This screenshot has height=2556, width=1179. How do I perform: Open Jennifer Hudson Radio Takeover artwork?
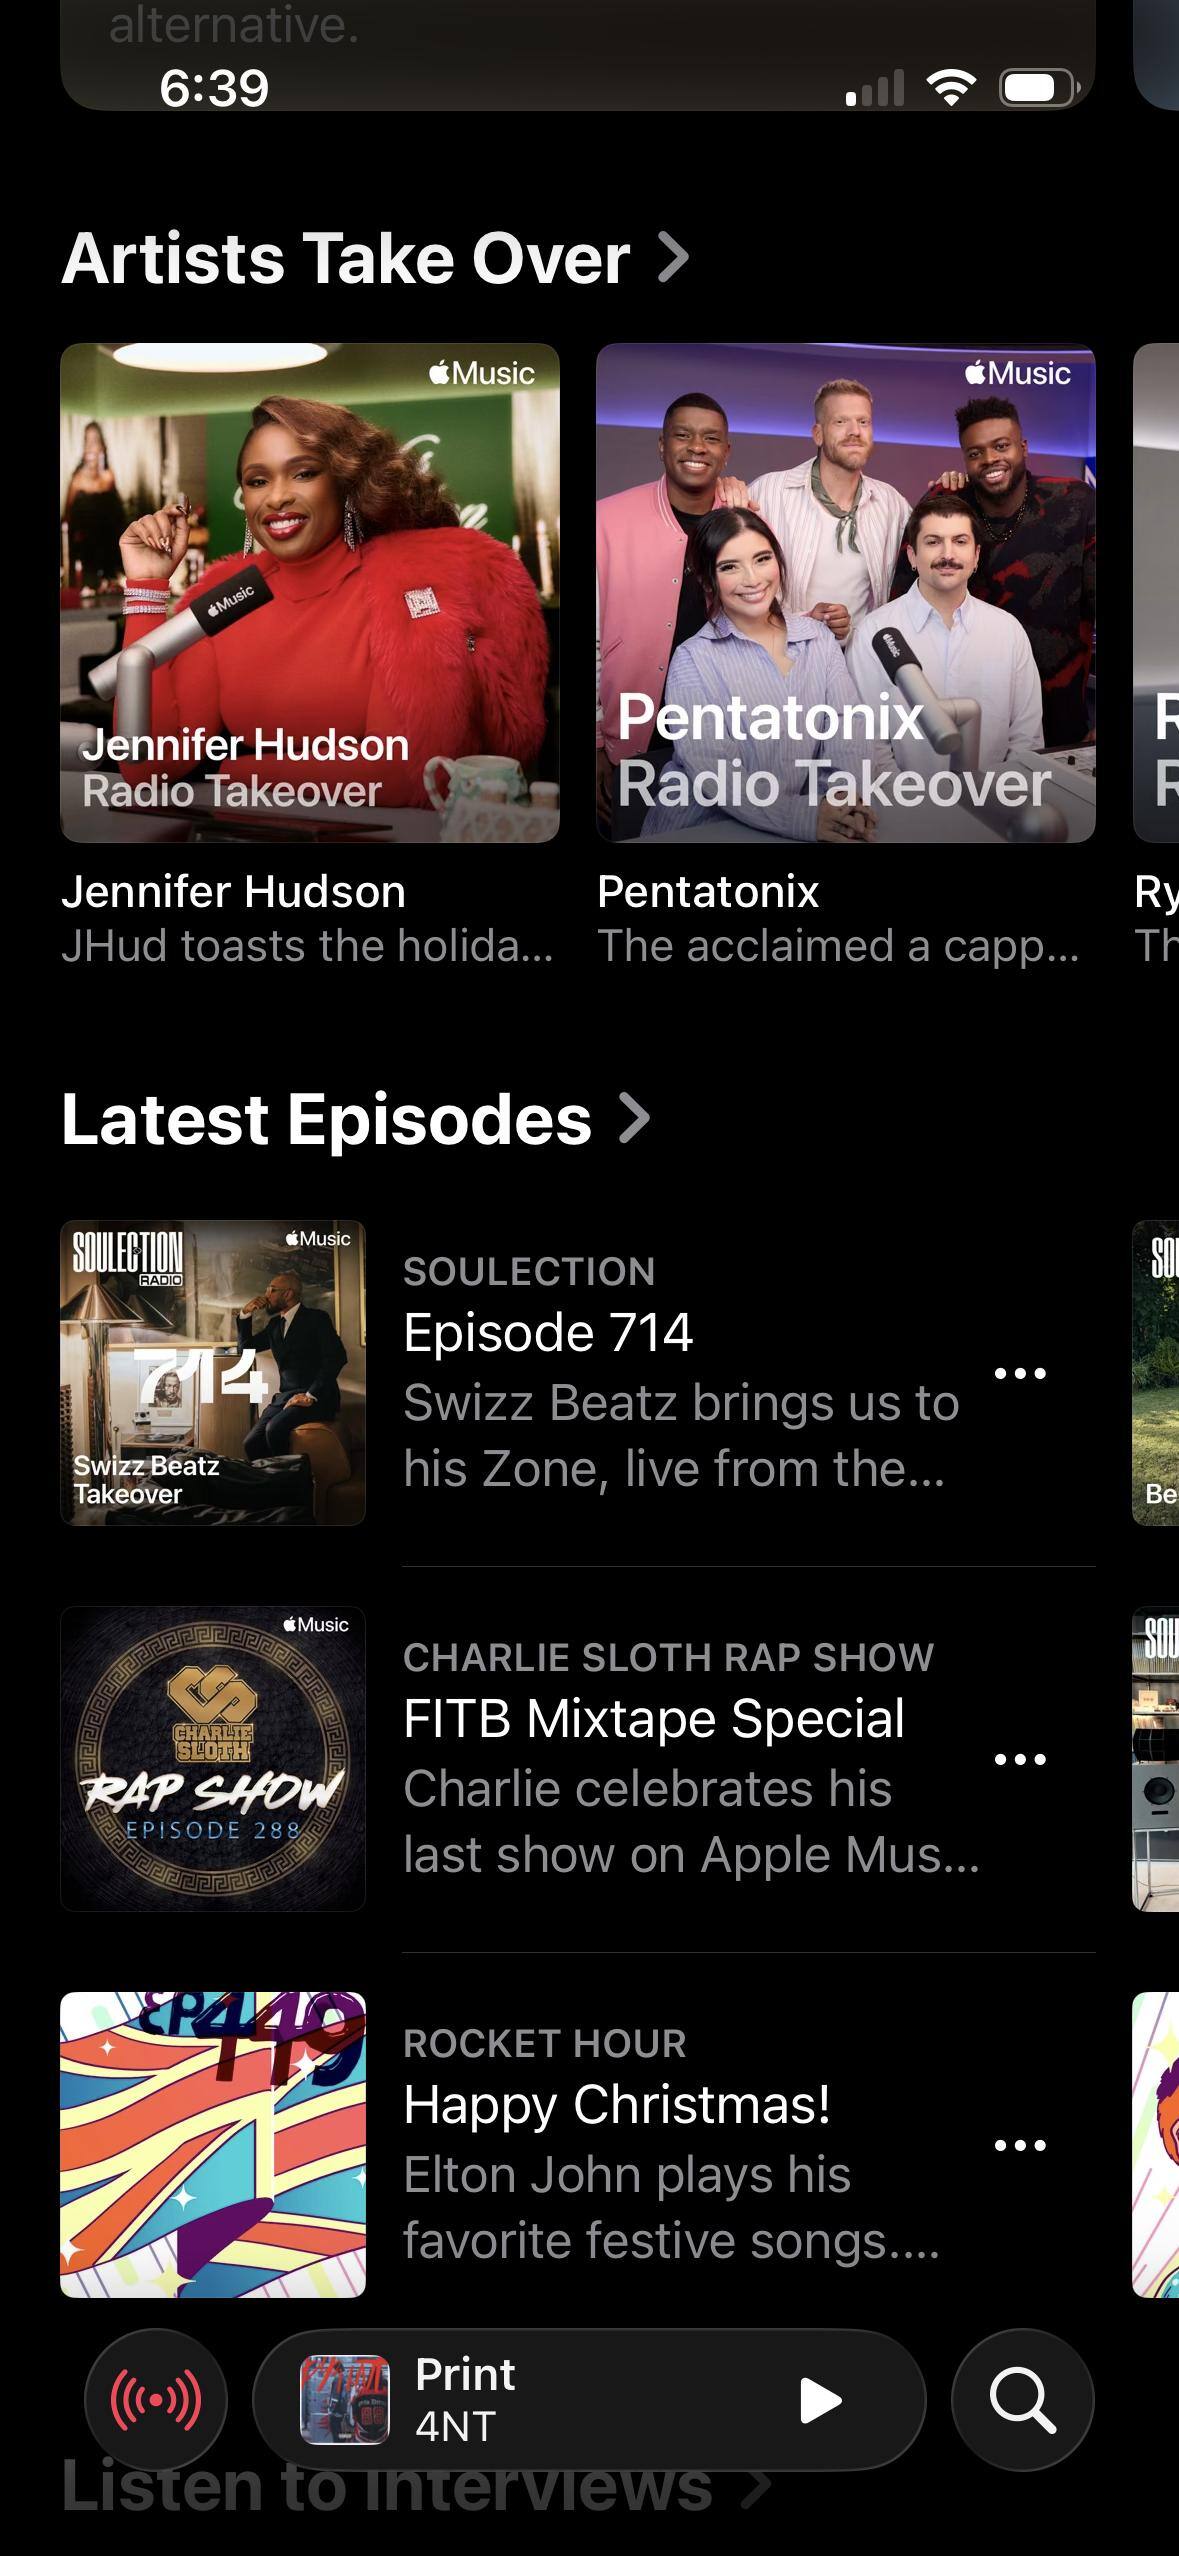tap(310, 593)
